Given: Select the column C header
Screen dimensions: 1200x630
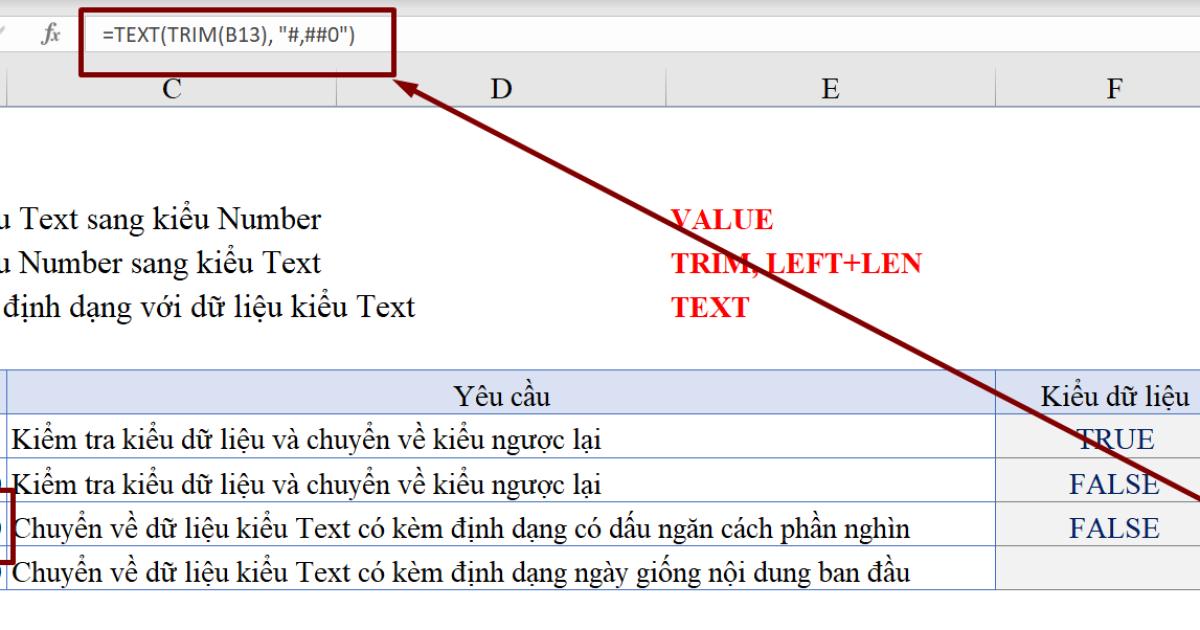Looking at the screenshot, I should (x=172, y=89).
